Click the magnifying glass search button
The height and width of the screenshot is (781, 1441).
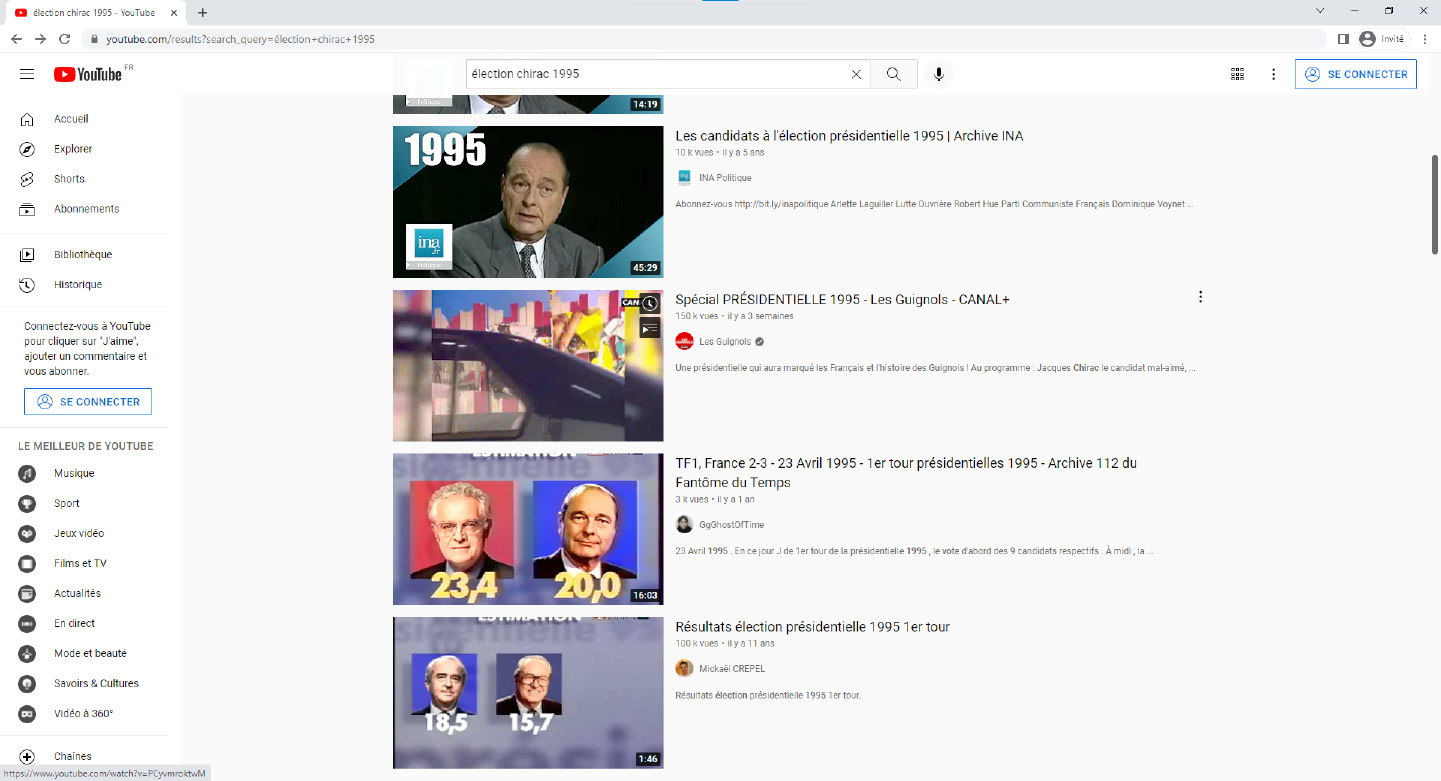pyautogui.click(x=893, y=74)
